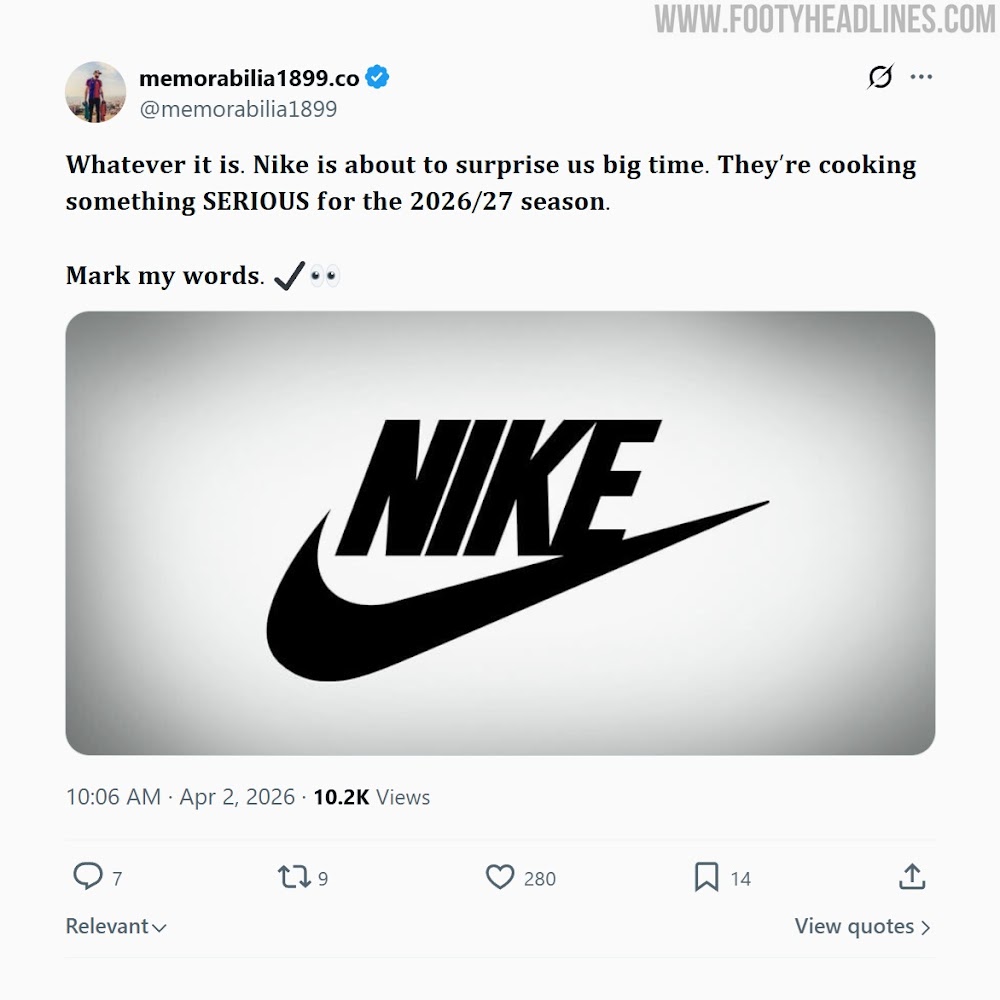The height and width of the screenshot is (1000, 1000).
Task: Open the View quotes link
Action: point(854,927)
